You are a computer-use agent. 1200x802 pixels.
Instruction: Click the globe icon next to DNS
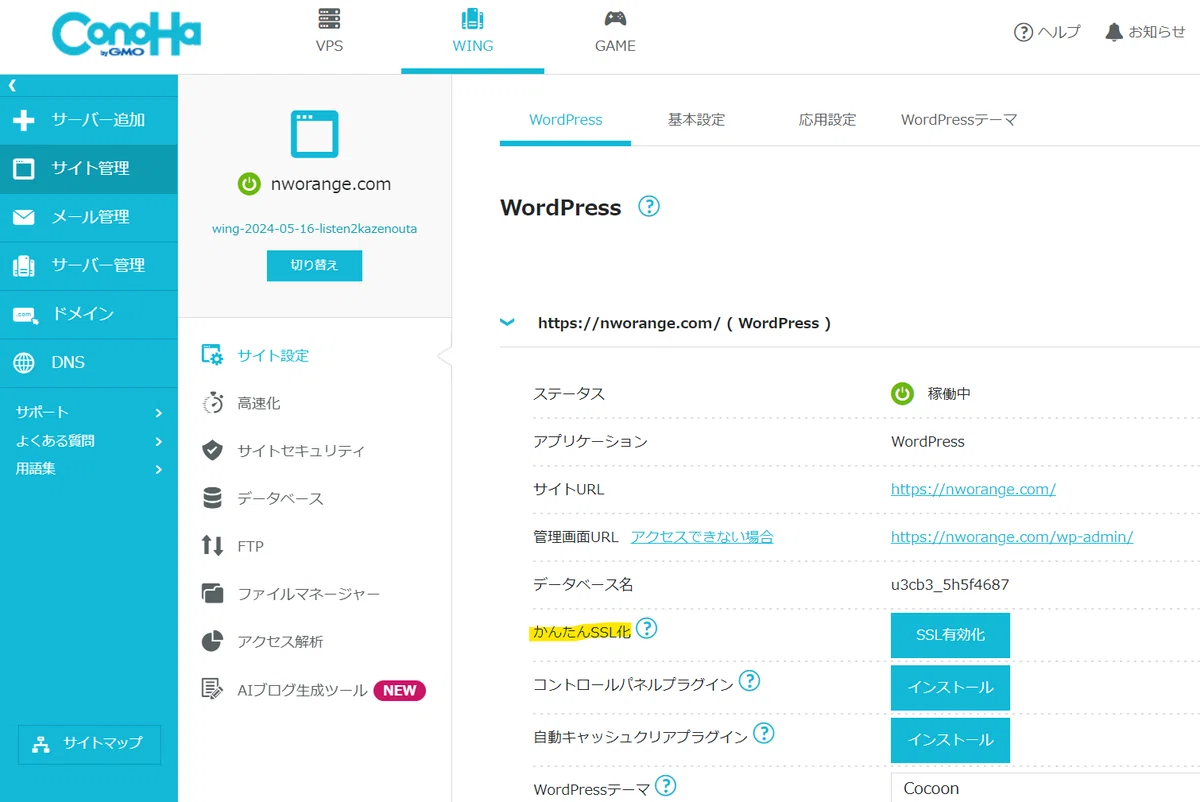click(23, 363)
